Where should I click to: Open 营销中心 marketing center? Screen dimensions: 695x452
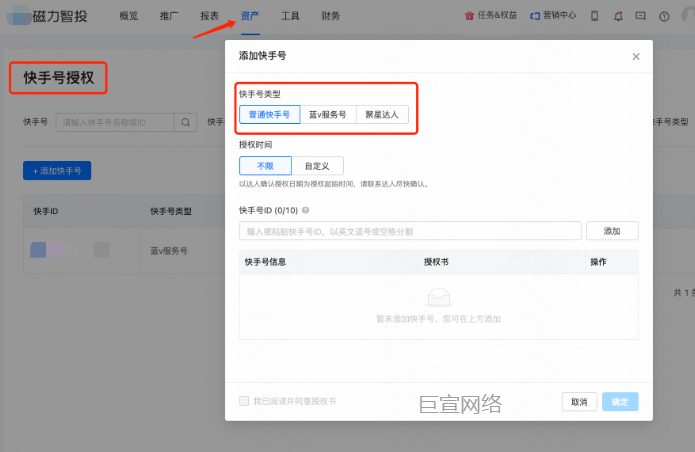pyautogui.click(x=553, y=16)
